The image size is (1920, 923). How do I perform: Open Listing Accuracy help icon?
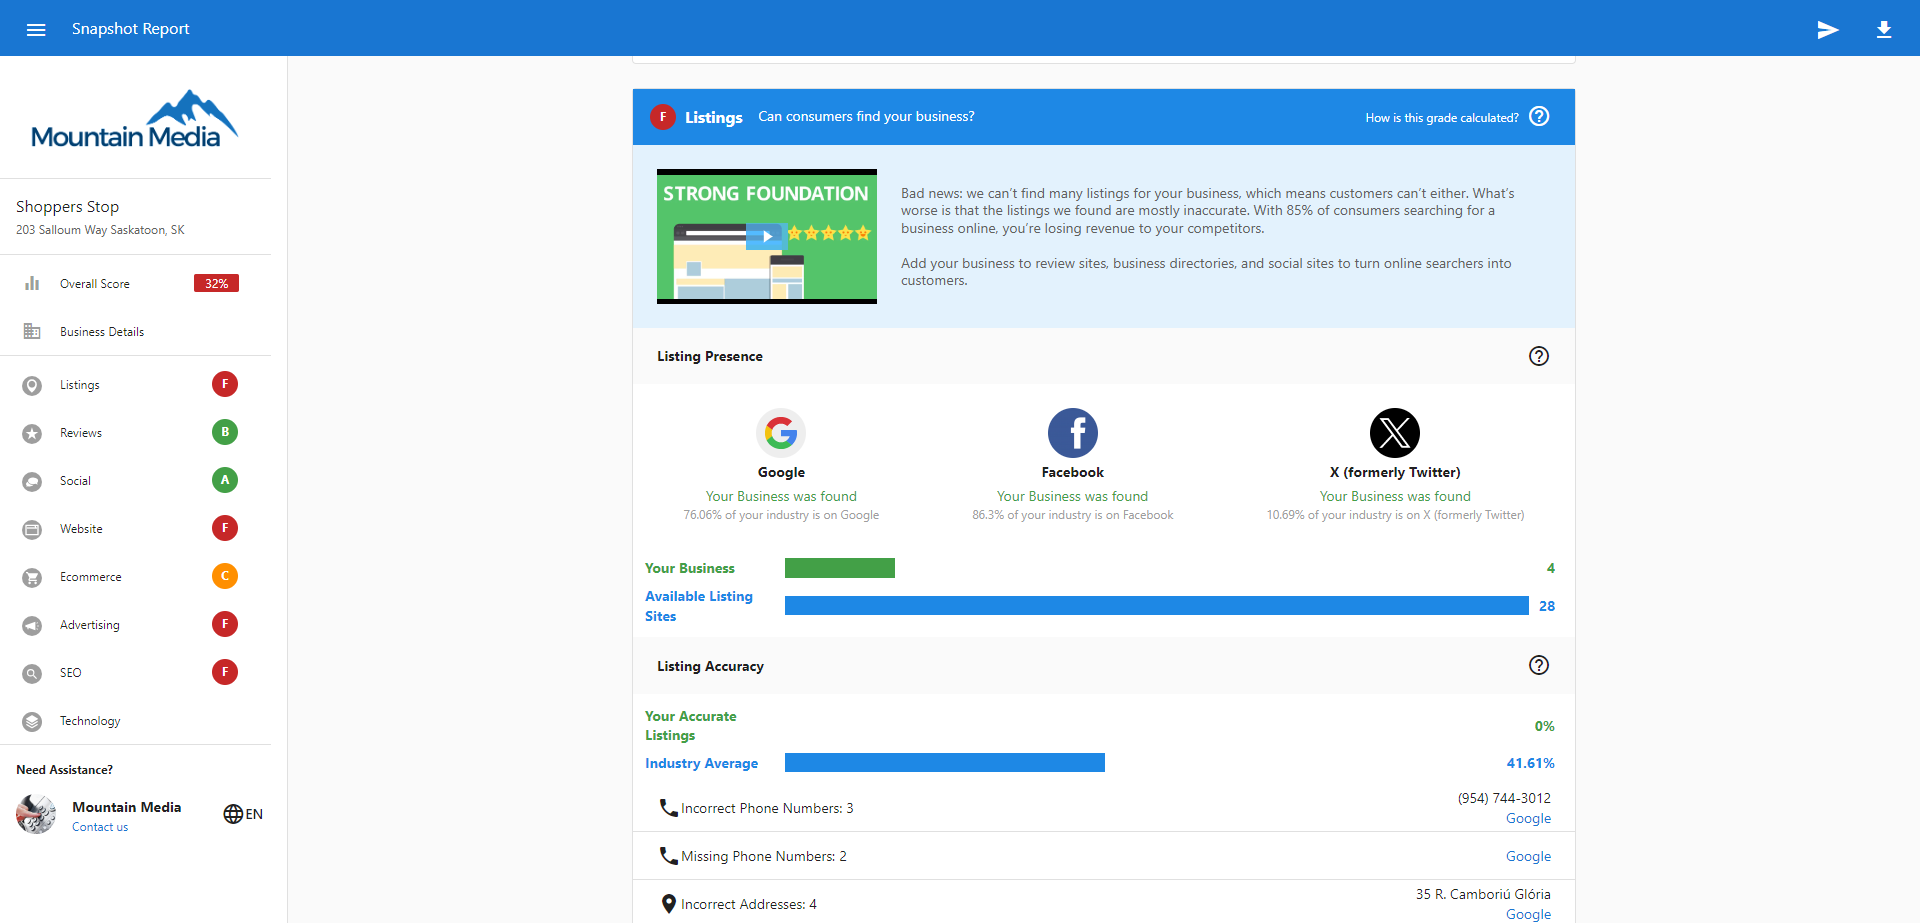[x=1539, y=666]
